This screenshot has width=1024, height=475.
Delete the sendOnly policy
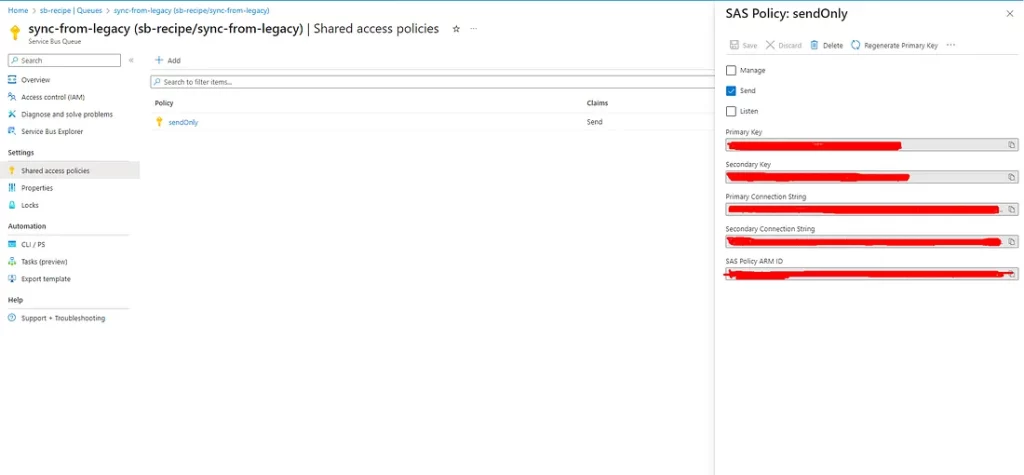[x=827, y=46]
